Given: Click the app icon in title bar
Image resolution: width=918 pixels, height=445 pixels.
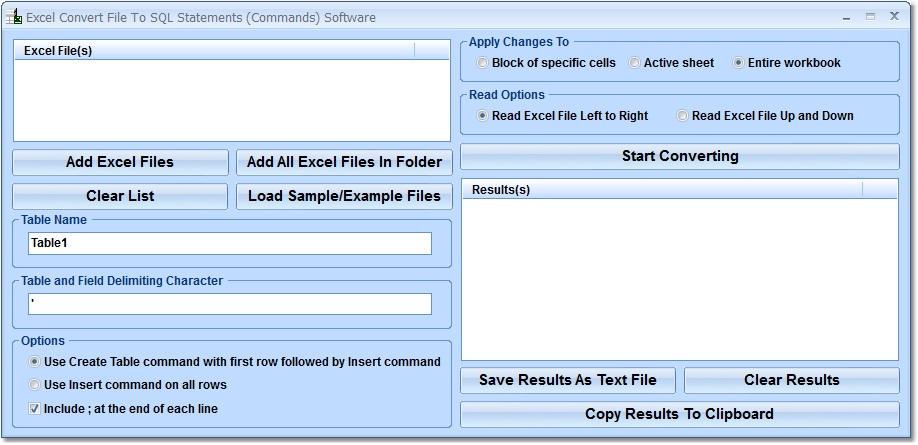Looking at the screenshot, I should (x=14, y=17).
